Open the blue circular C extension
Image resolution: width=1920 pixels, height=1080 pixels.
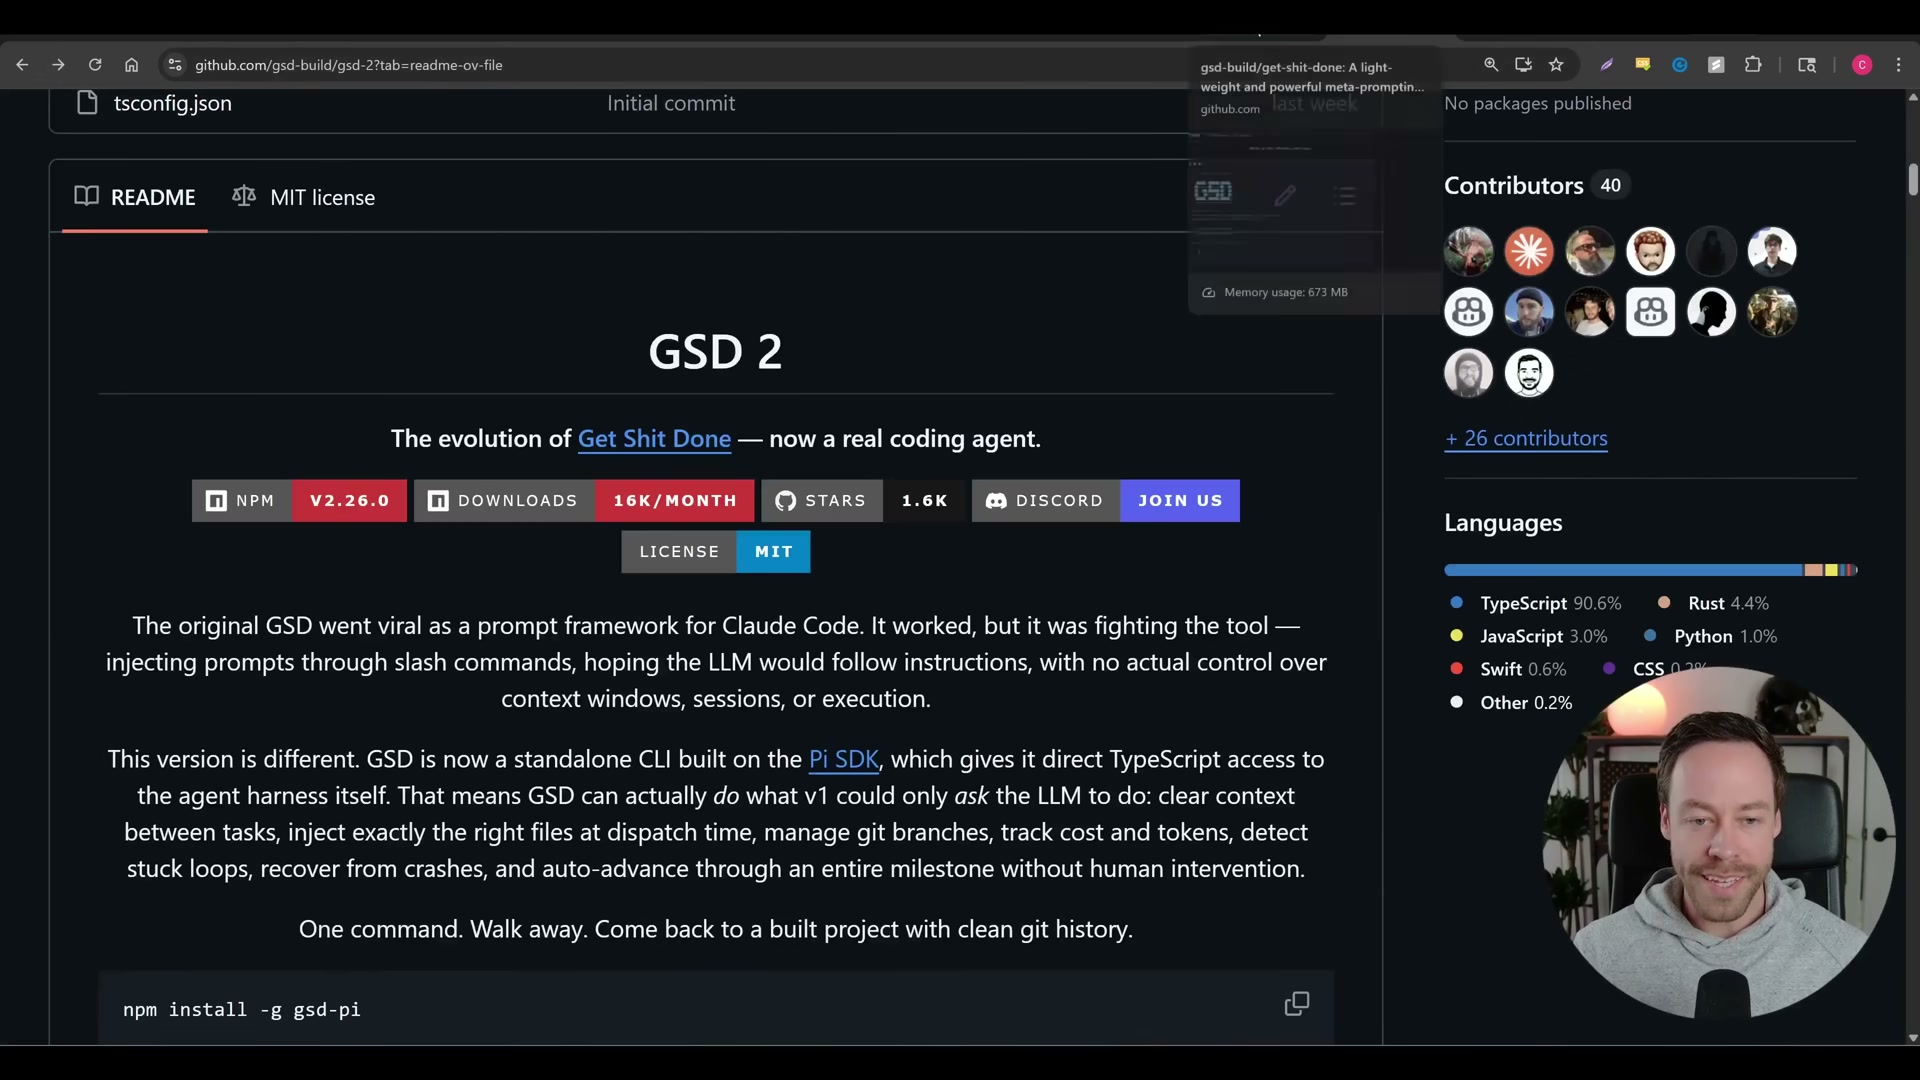tap(1680, 65)
